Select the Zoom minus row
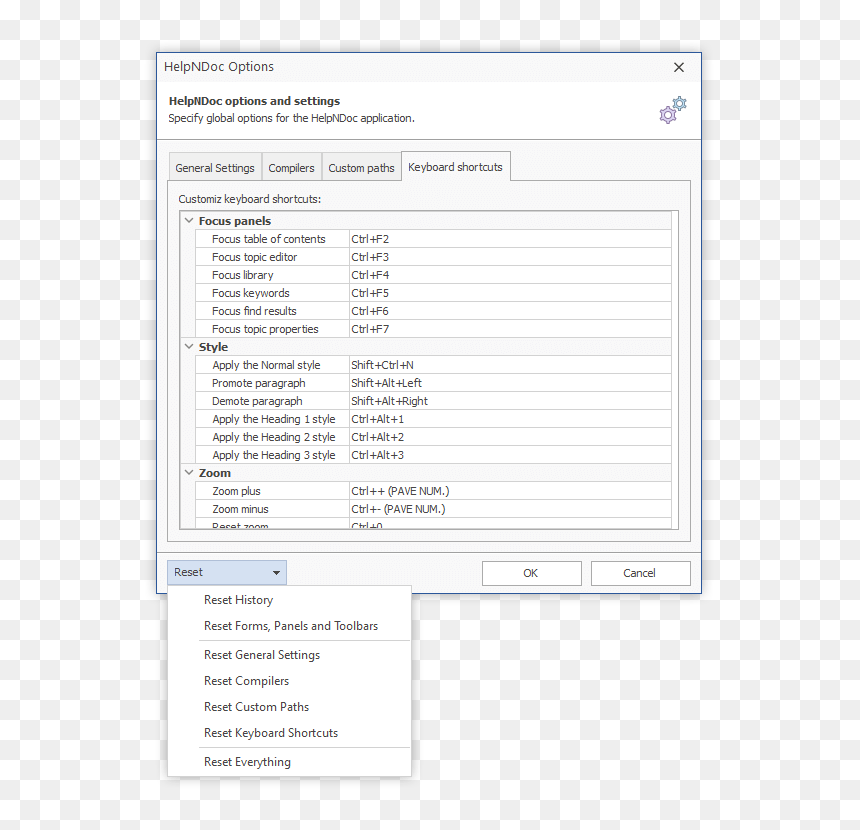The image size is (860, 830). (433, 509)
